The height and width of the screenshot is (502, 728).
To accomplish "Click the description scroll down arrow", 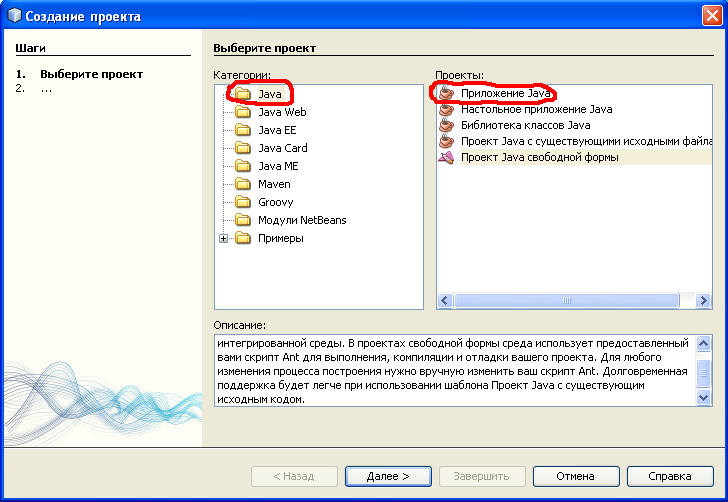I will [x=703, y=397].
